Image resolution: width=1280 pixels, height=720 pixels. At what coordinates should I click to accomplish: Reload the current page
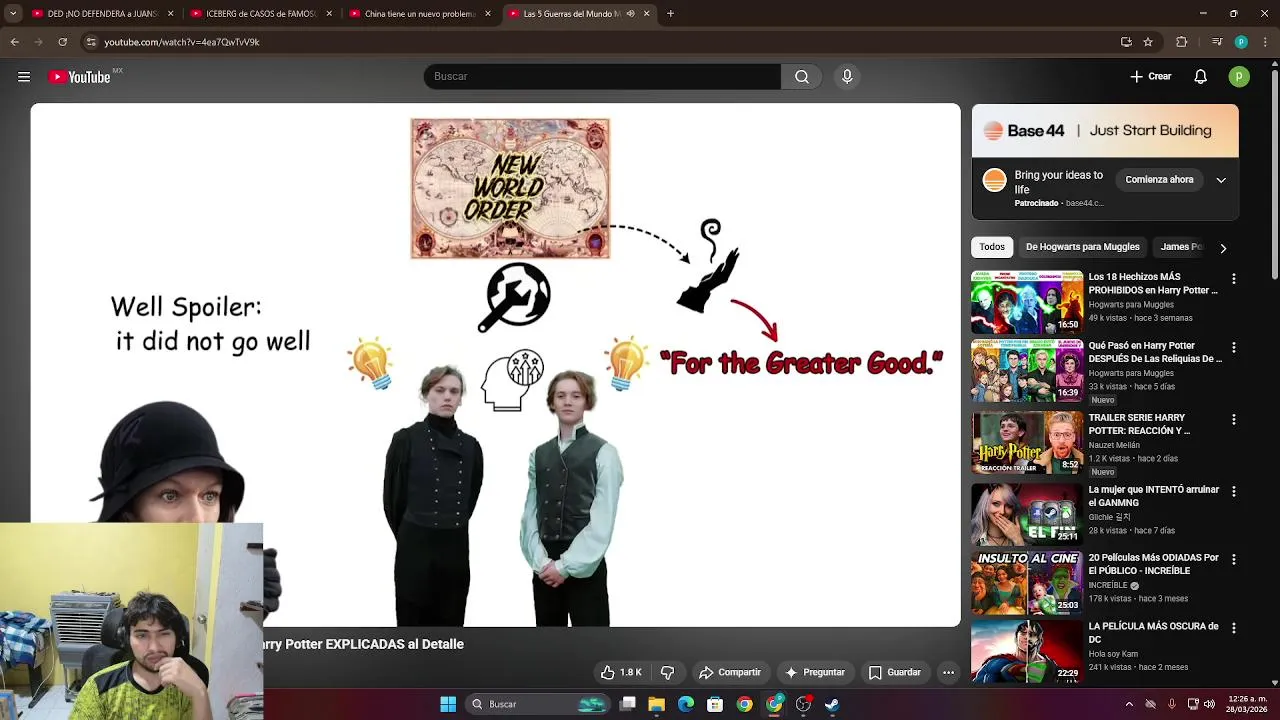pos(62,42)
